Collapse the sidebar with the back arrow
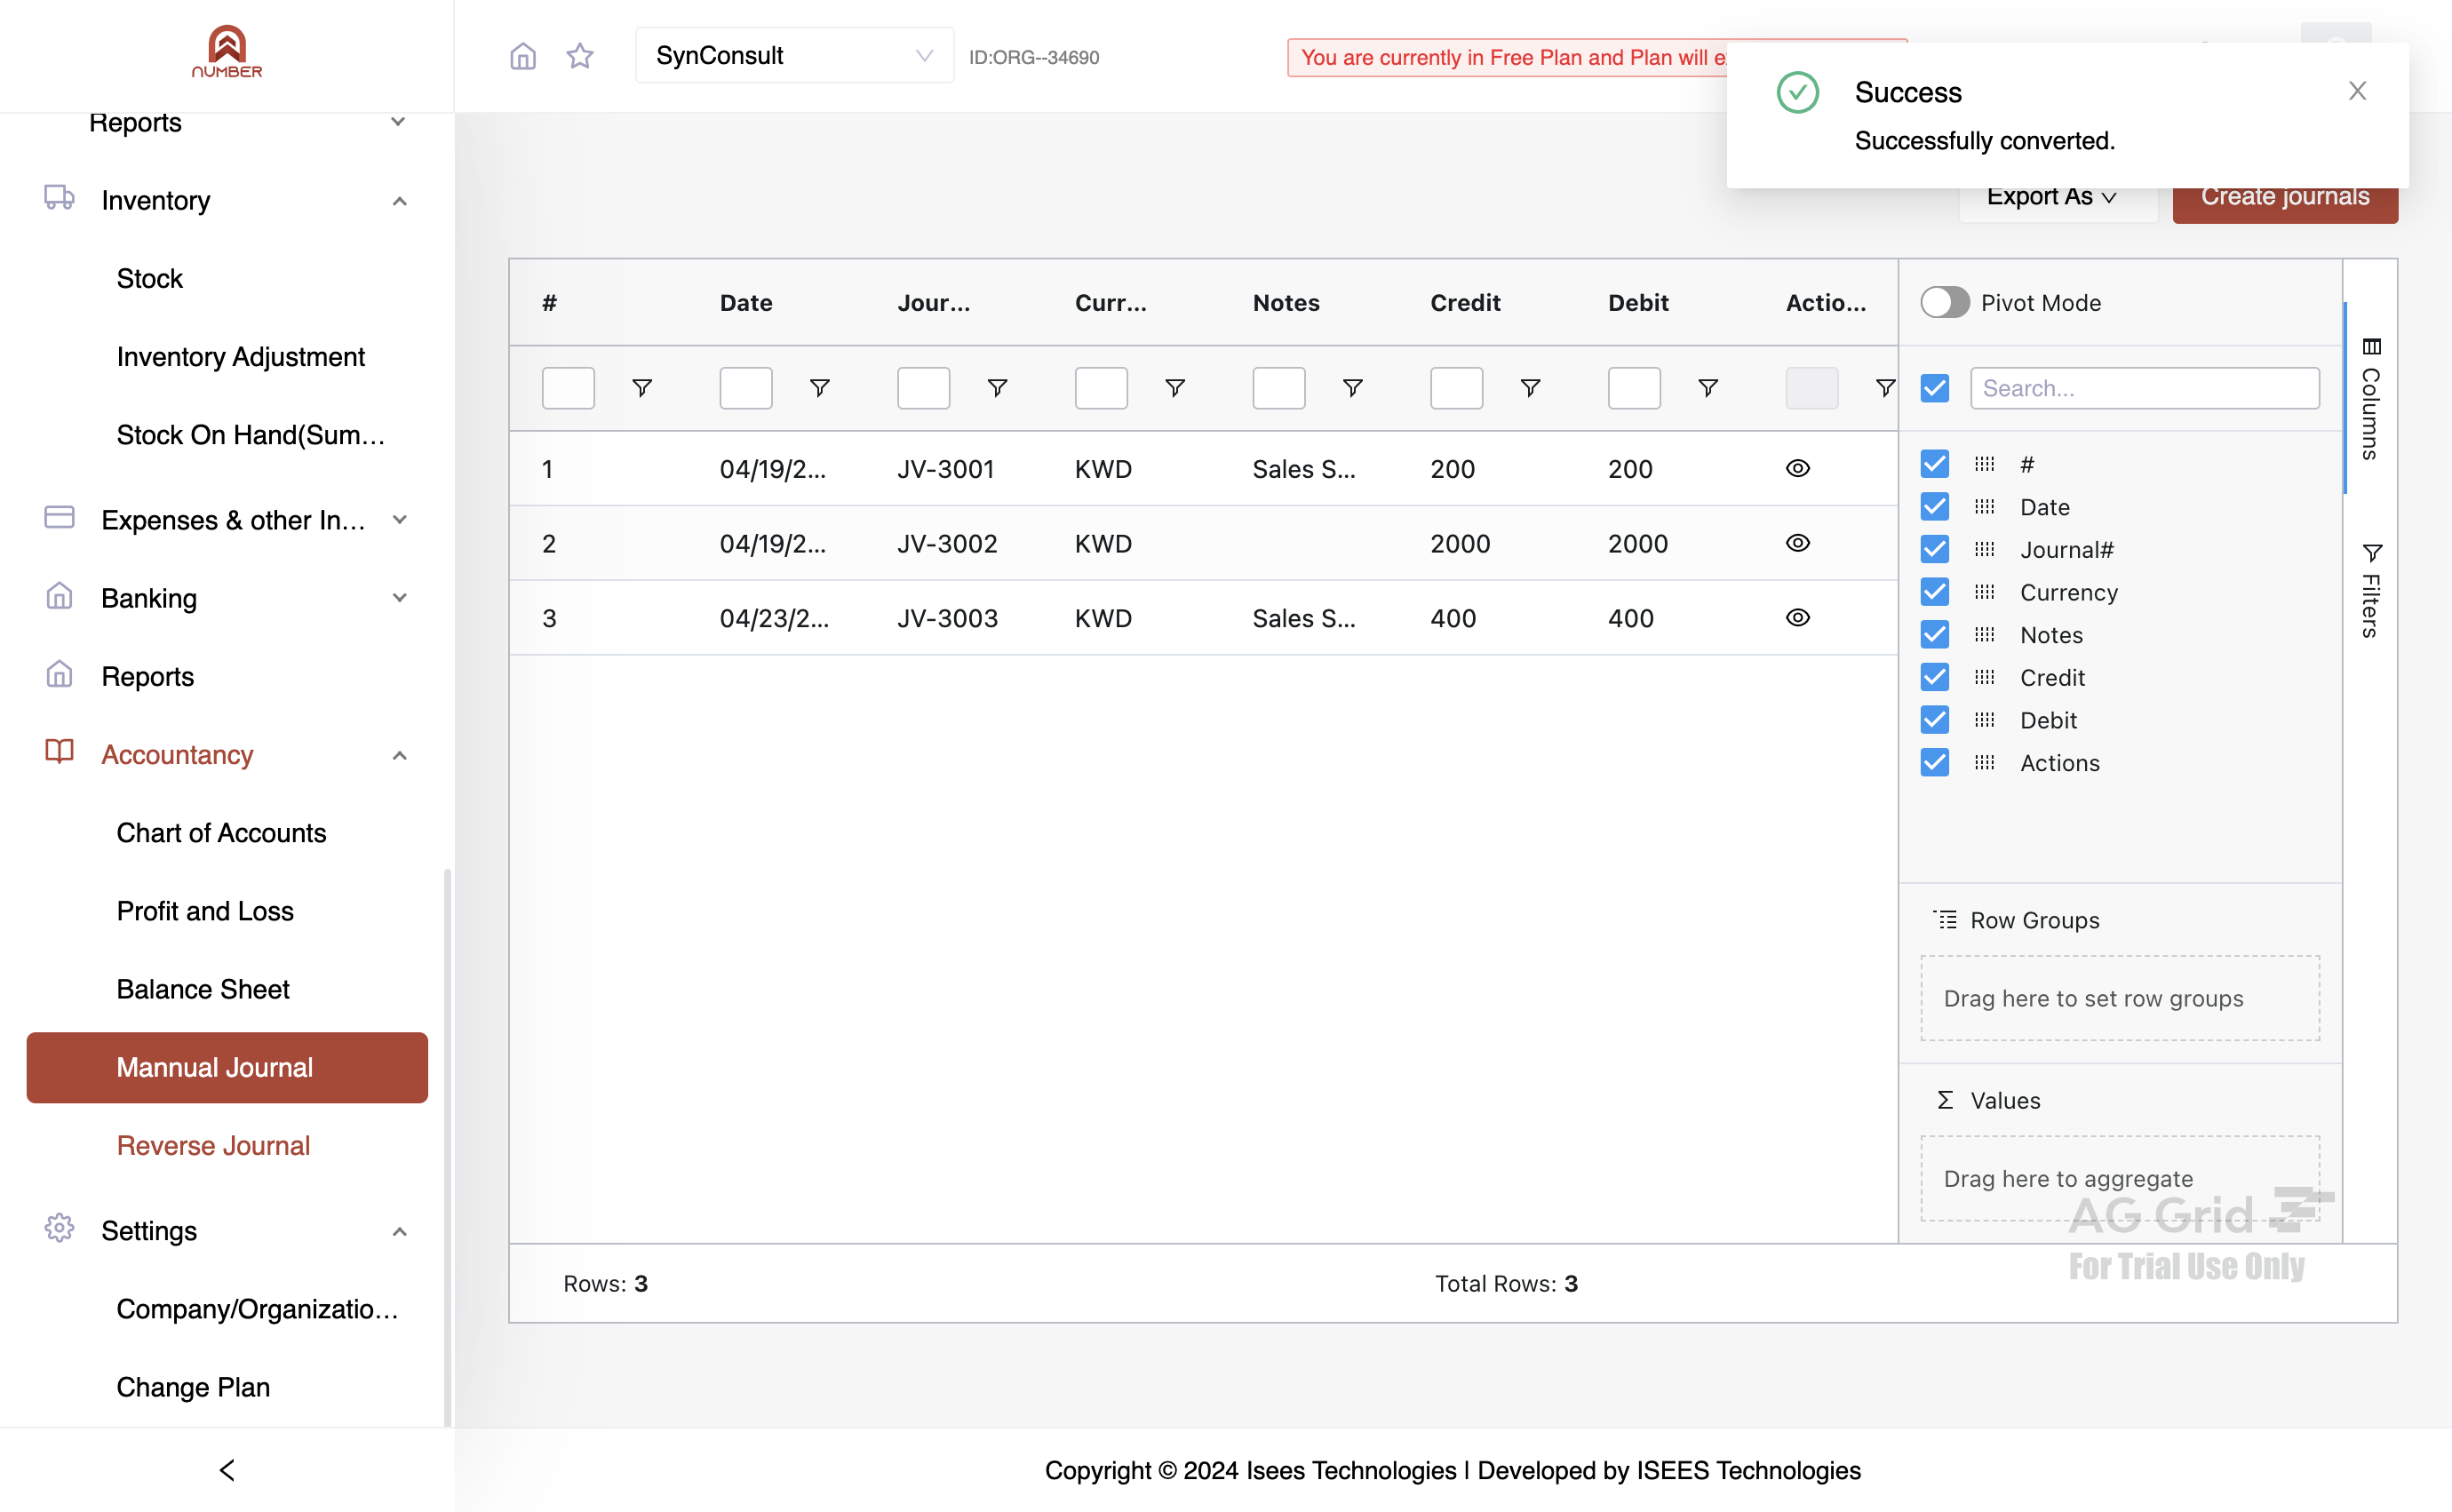 click(227, 1470)
